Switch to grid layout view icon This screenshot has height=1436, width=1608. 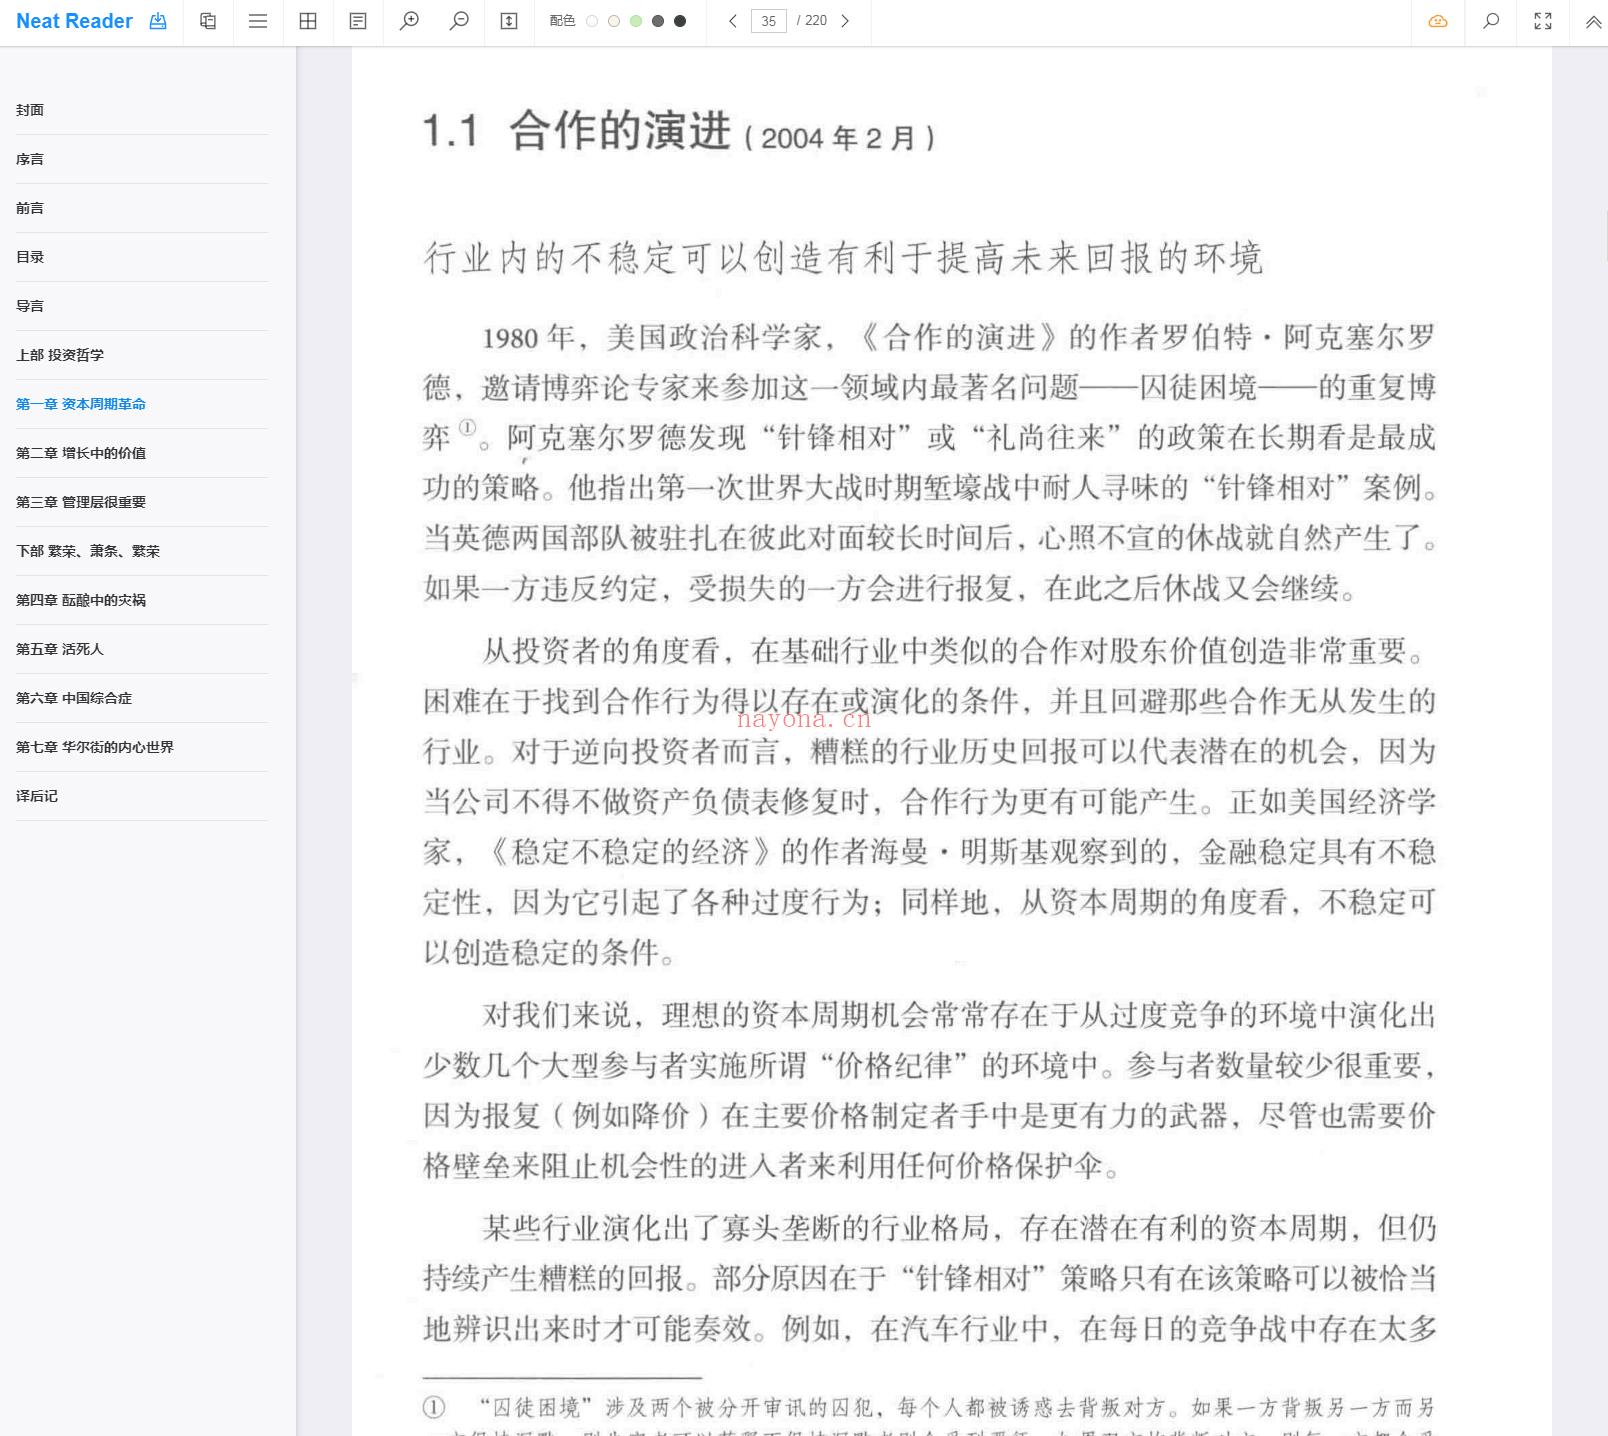[308, 21]
